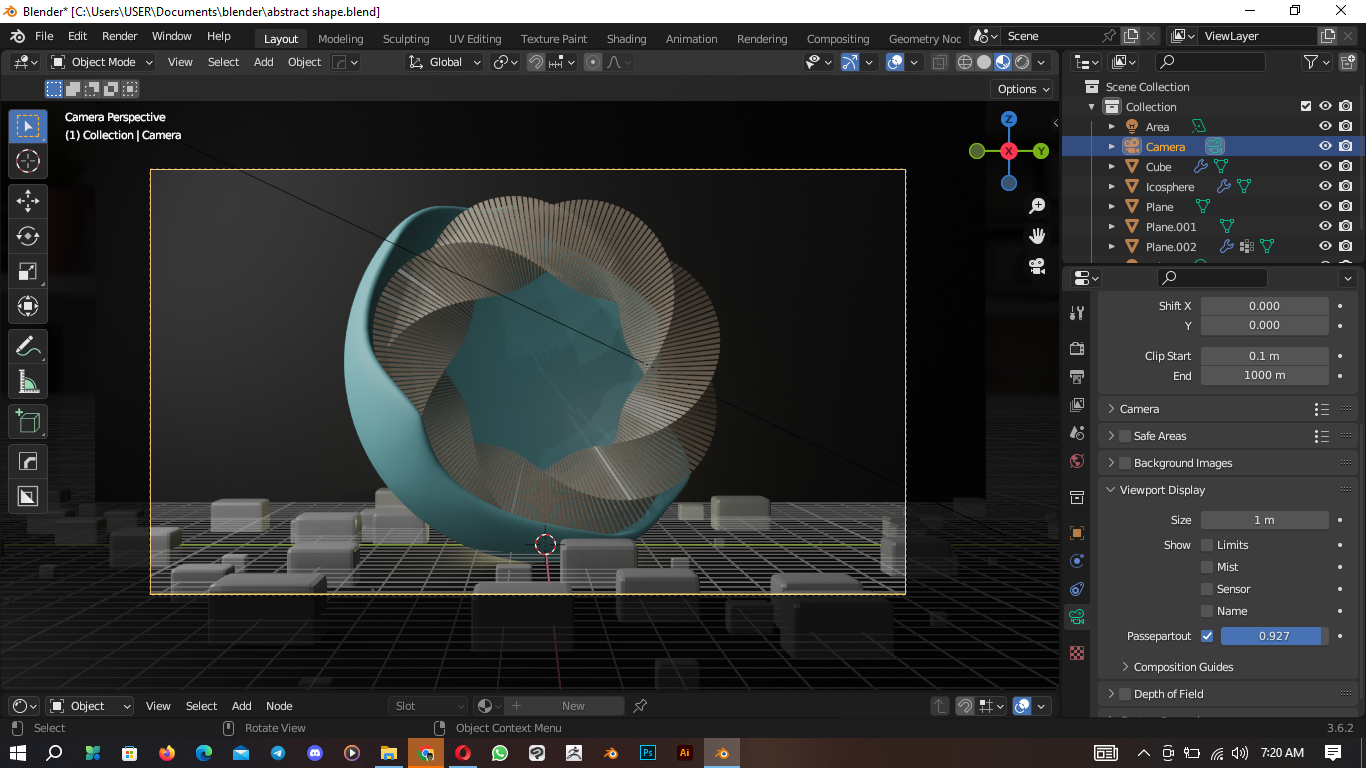
Task: Enable the Name checkbox
Action: [x=1207, y=611]
